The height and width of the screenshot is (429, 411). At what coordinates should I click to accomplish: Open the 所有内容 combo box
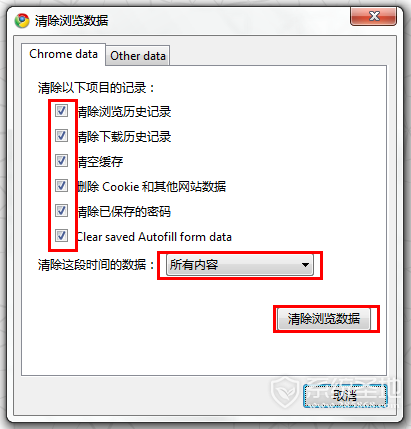240,265
